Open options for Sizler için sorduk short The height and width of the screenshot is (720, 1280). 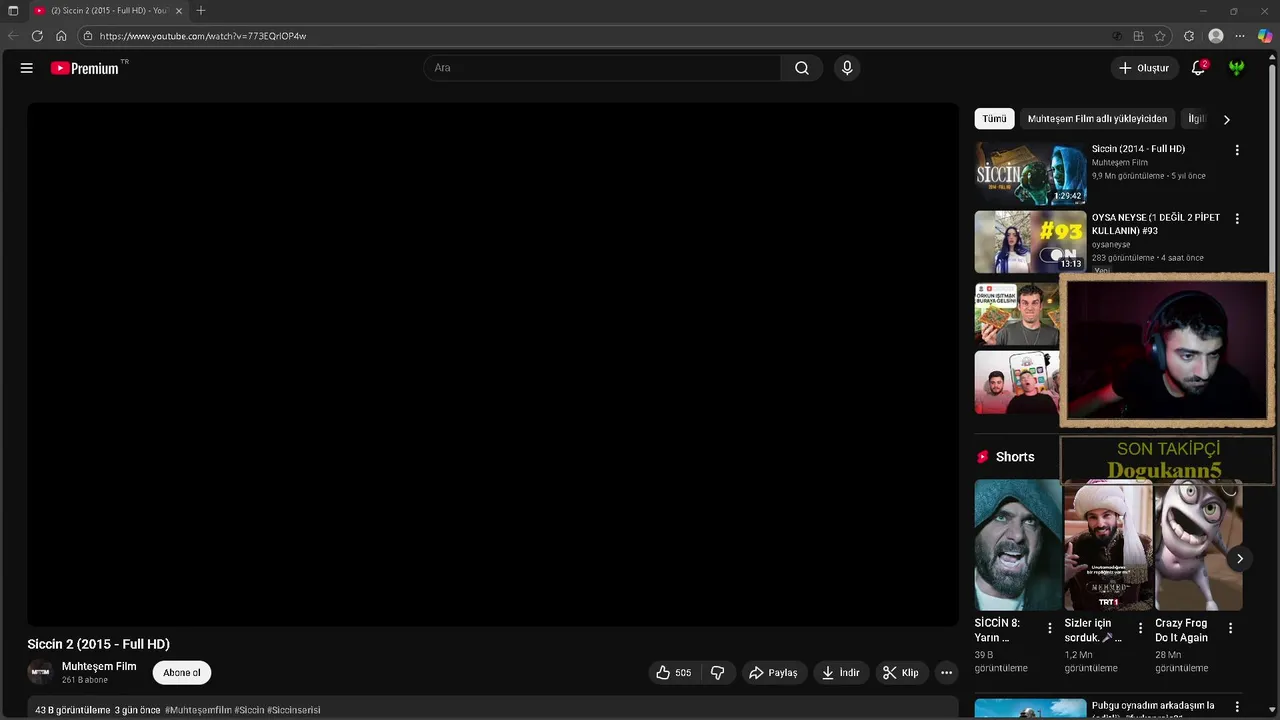tap(1140, 628)
